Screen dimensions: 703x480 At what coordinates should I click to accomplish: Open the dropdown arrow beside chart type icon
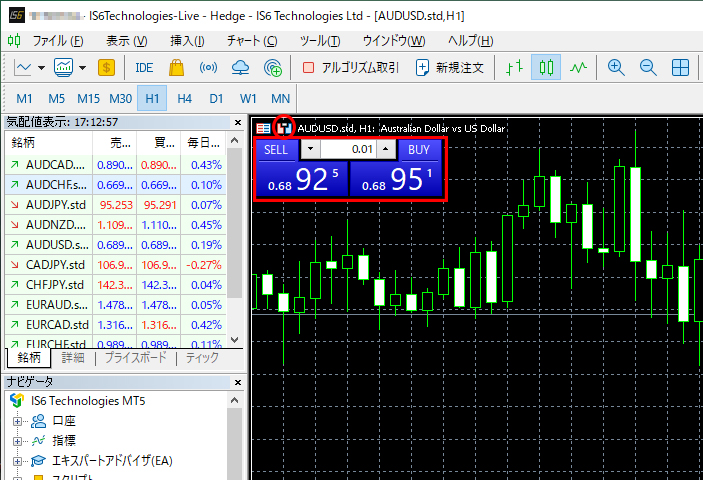(41, 68)
